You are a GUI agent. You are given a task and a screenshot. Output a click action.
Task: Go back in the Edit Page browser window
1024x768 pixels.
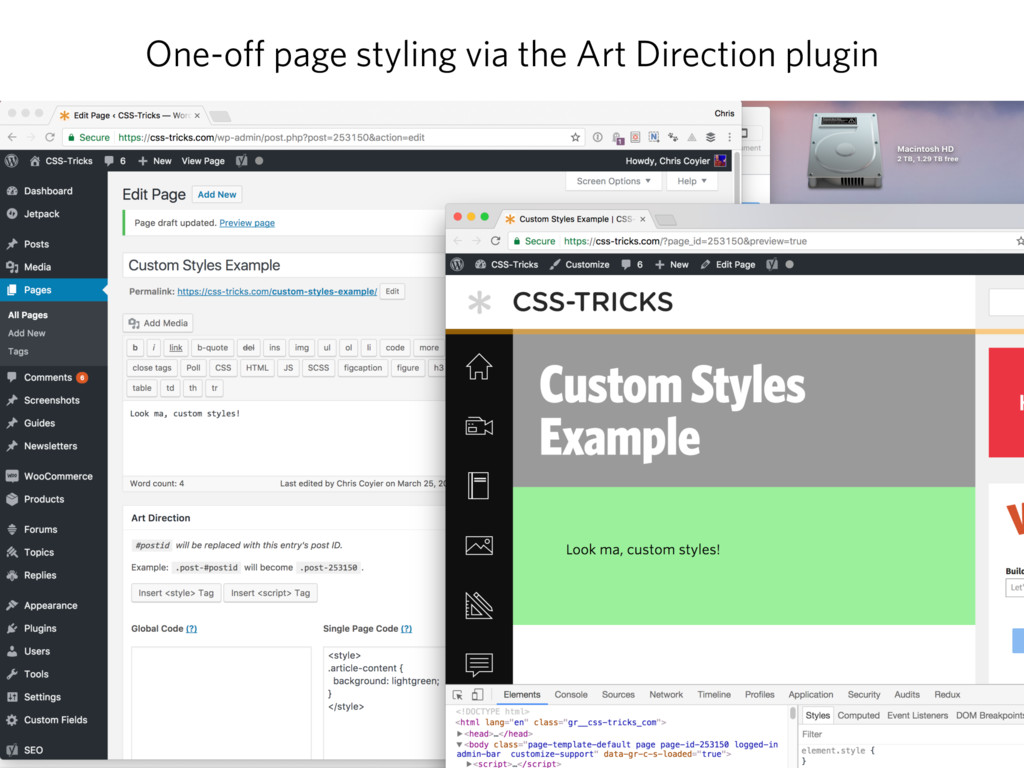12,137
